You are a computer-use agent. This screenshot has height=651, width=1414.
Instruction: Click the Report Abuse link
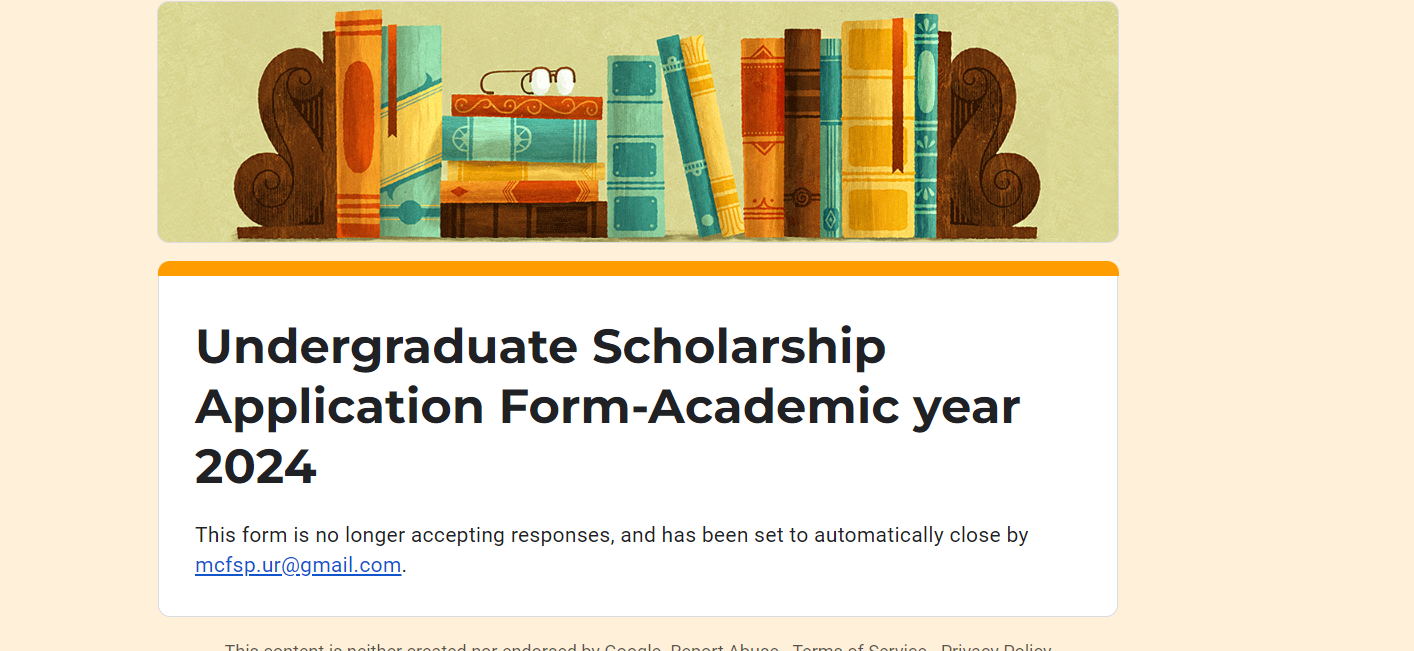point(724,647)
